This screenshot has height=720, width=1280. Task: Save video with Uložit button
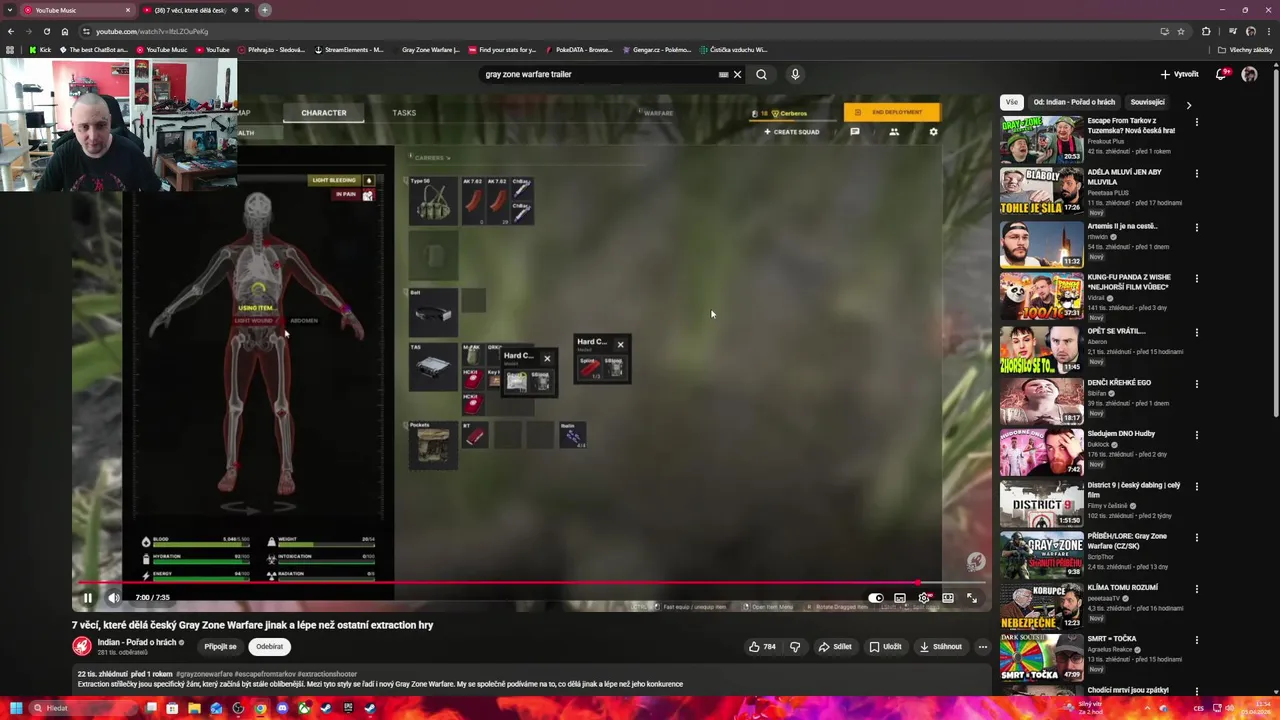tap(885, 647)
